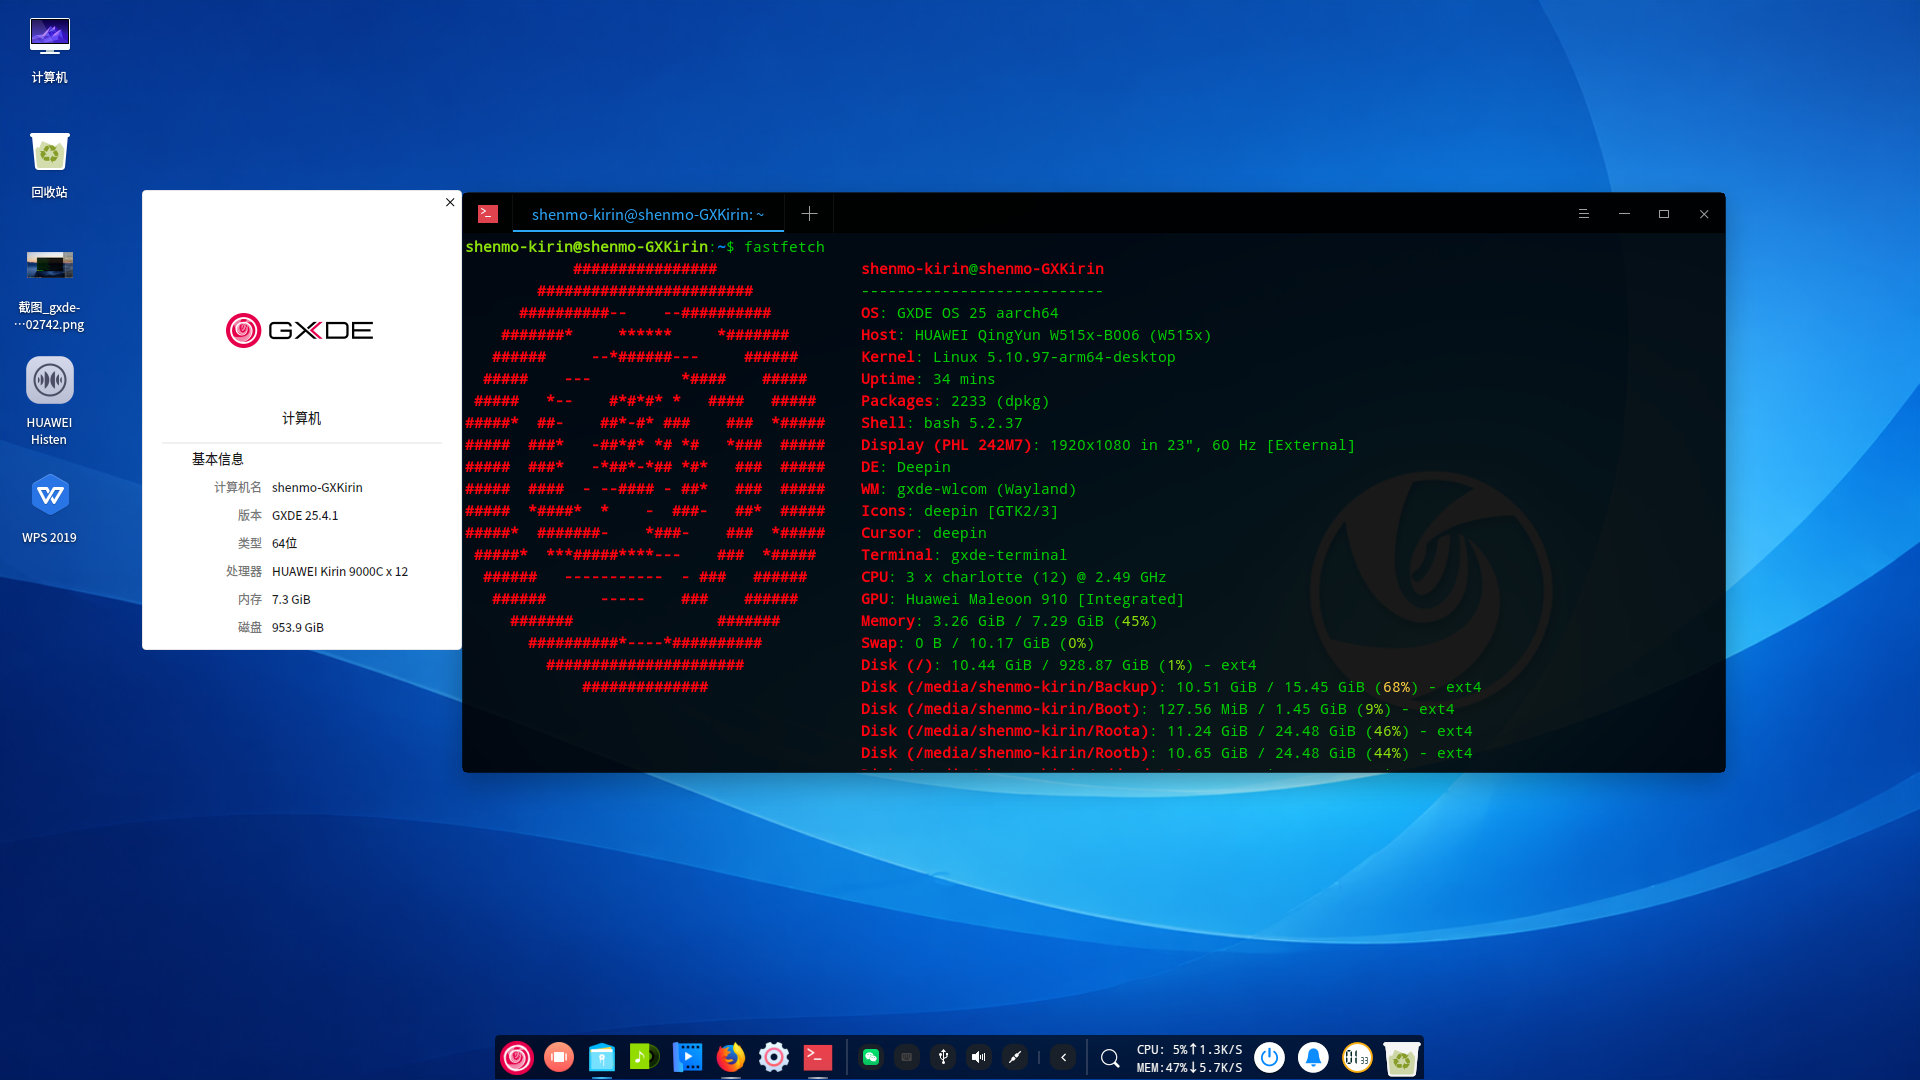
Task: Add a new terminal tab
Action: tap(809, 214)
